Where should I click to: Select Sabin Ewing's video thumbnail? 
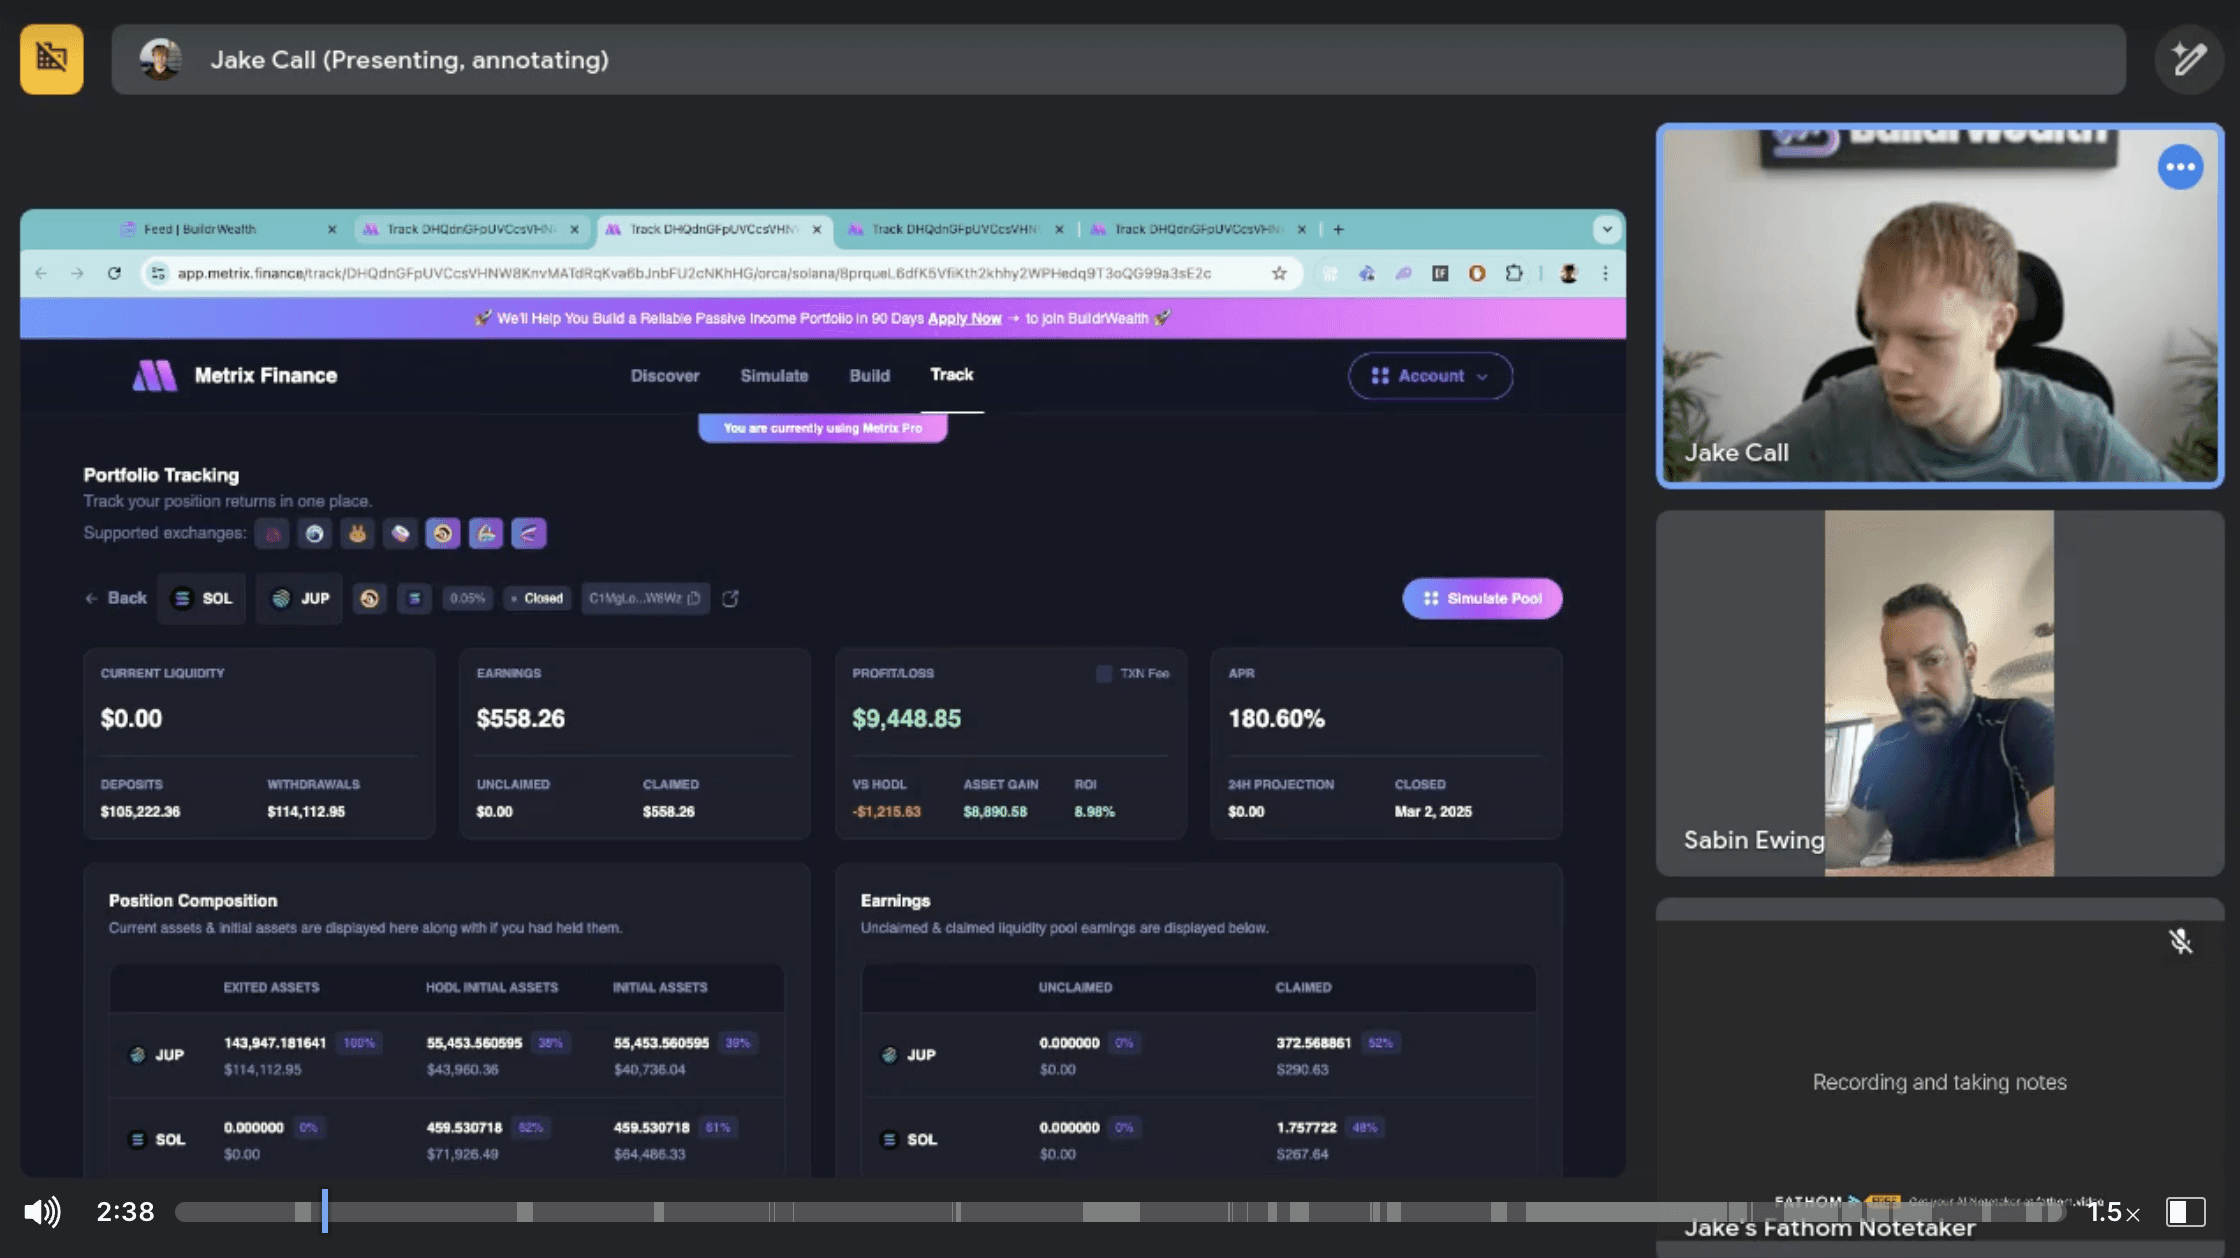click(1940, 693)
